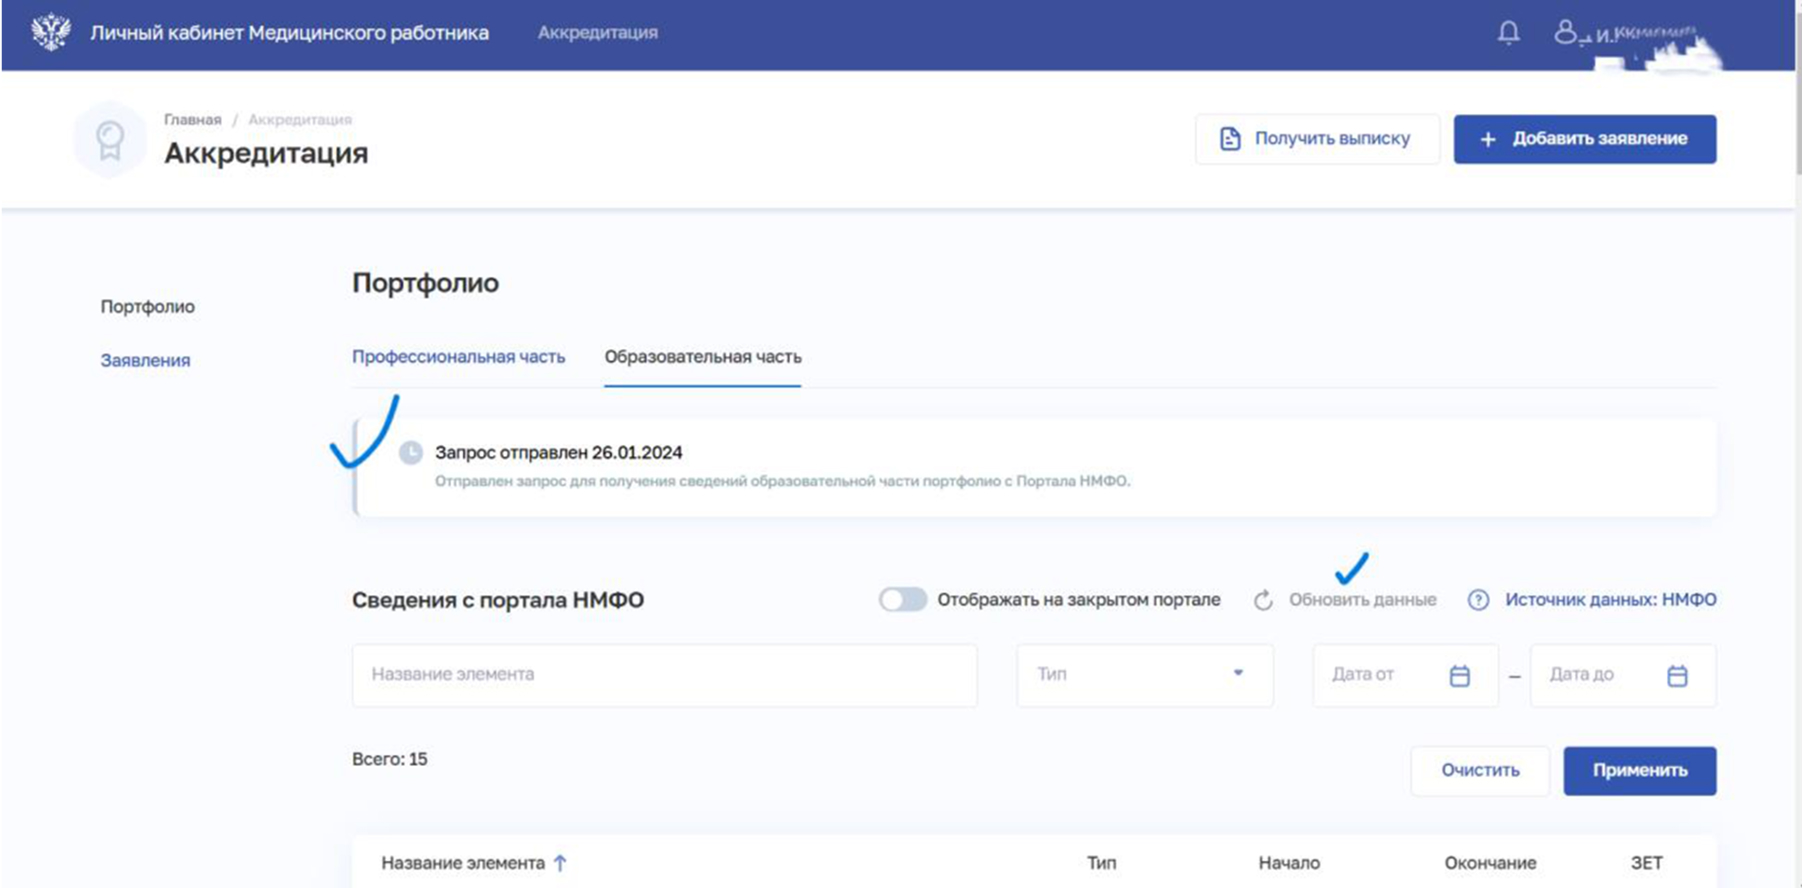The image size is (1802, 888).
Task: Click the sort arrow next to 'Название элемента'
Action: coord(560,863)
